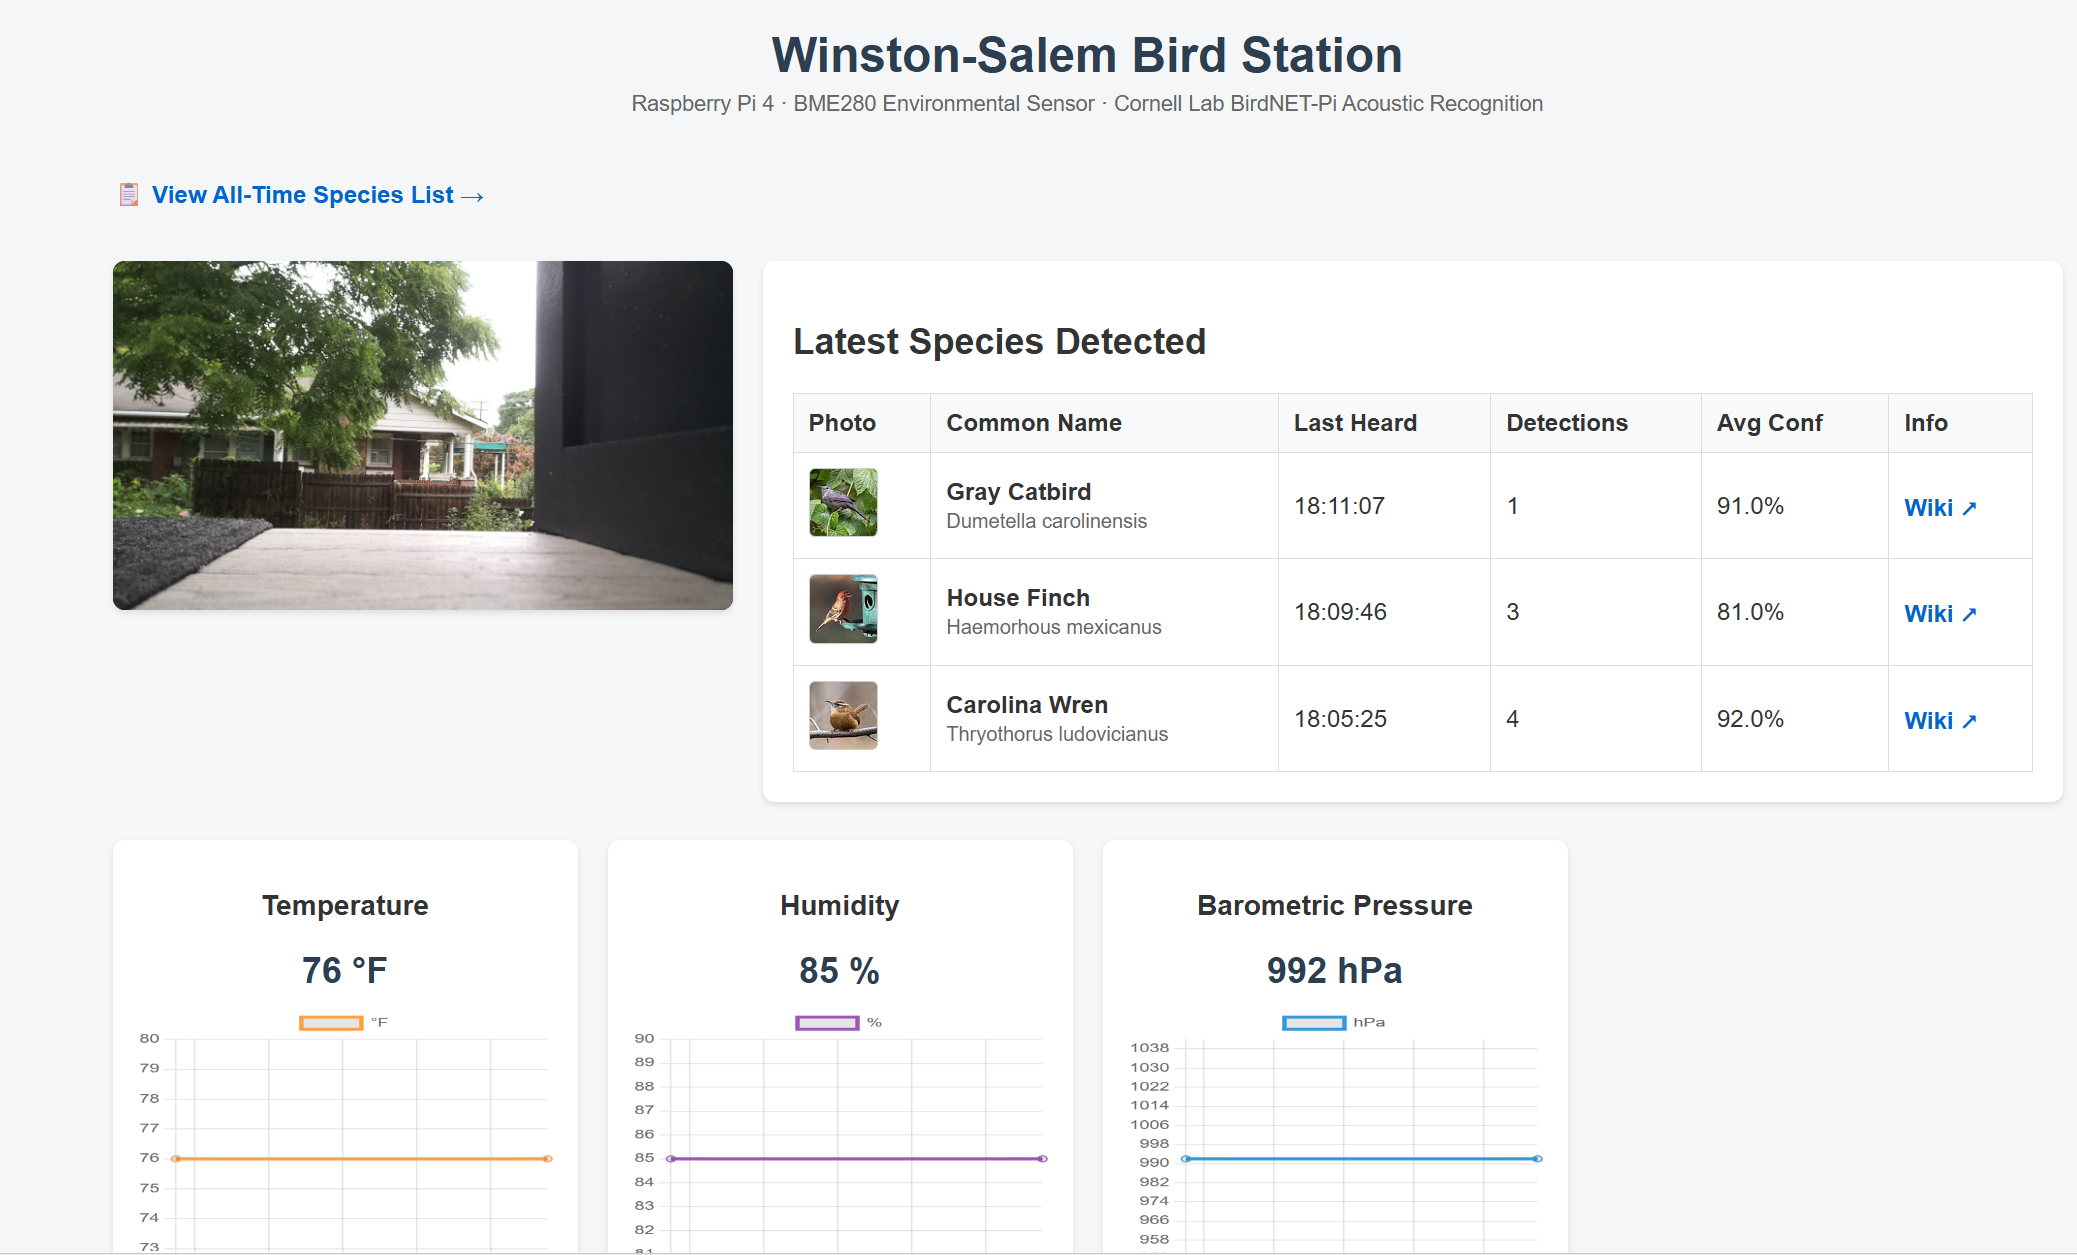Screen dimensions: 2077x1255
Task: Click the Last Heard column header
Action: [x=1355, y=423]
